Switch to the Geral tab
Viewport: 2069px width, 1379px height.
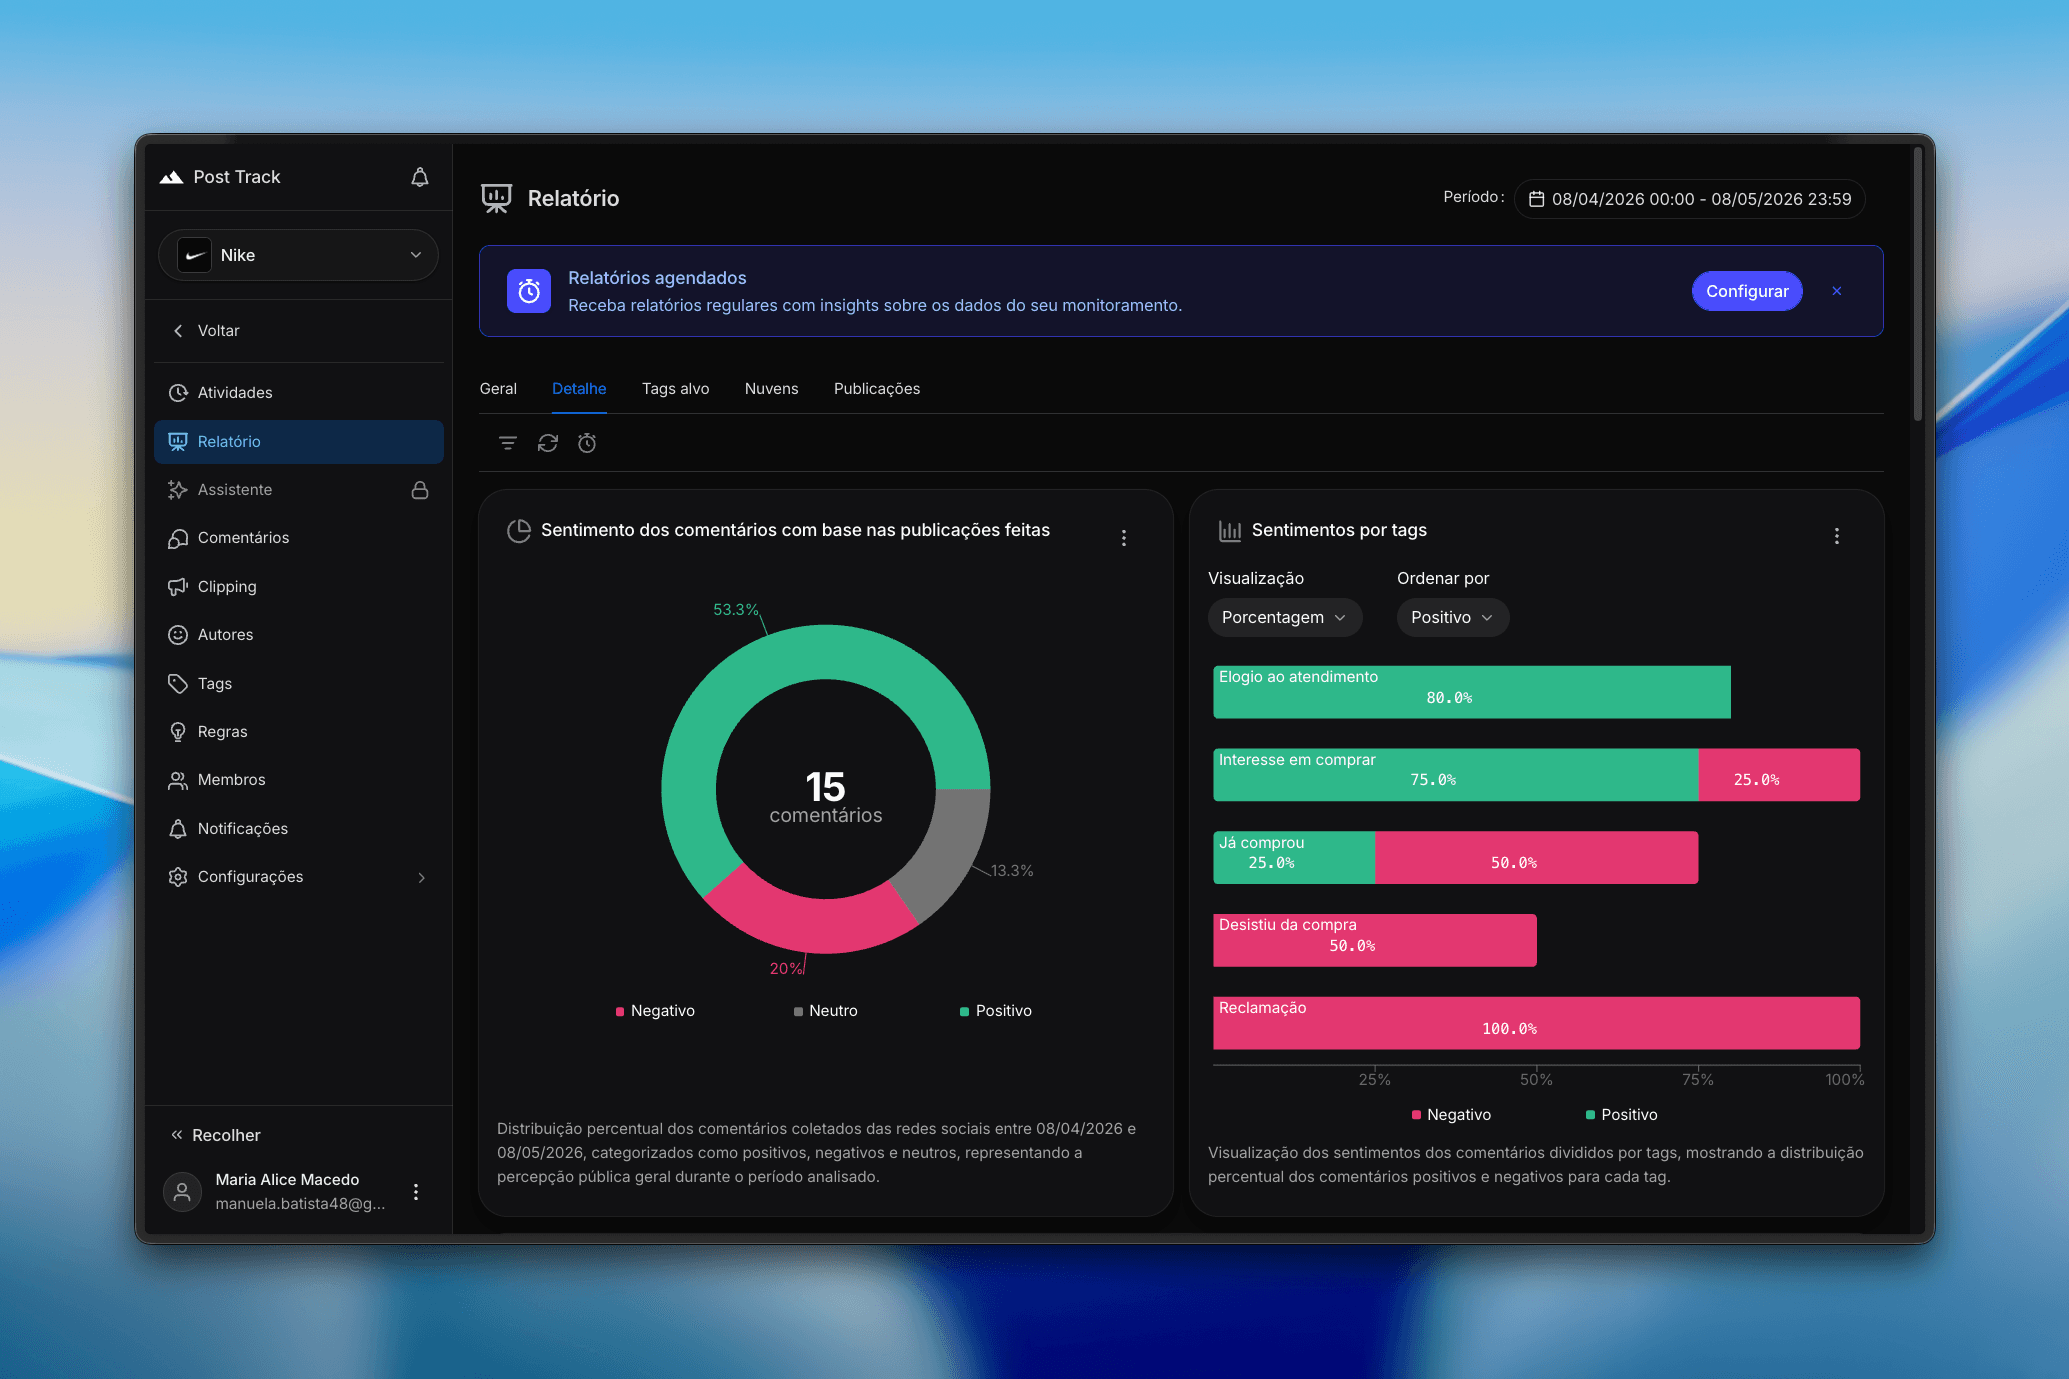[x=498, y=389]
